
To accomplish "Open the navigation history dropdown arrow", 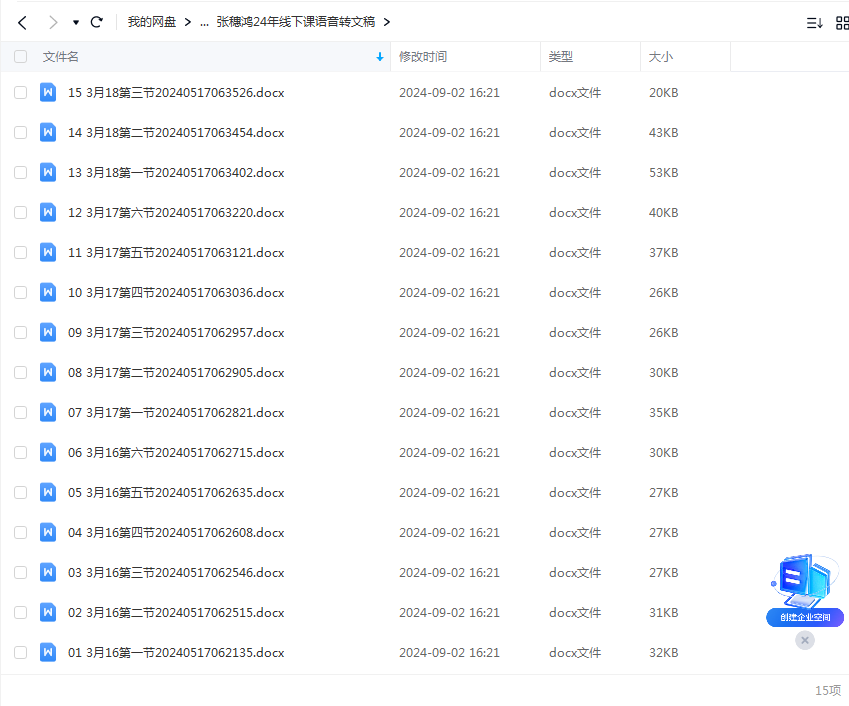I will point(76,23).
